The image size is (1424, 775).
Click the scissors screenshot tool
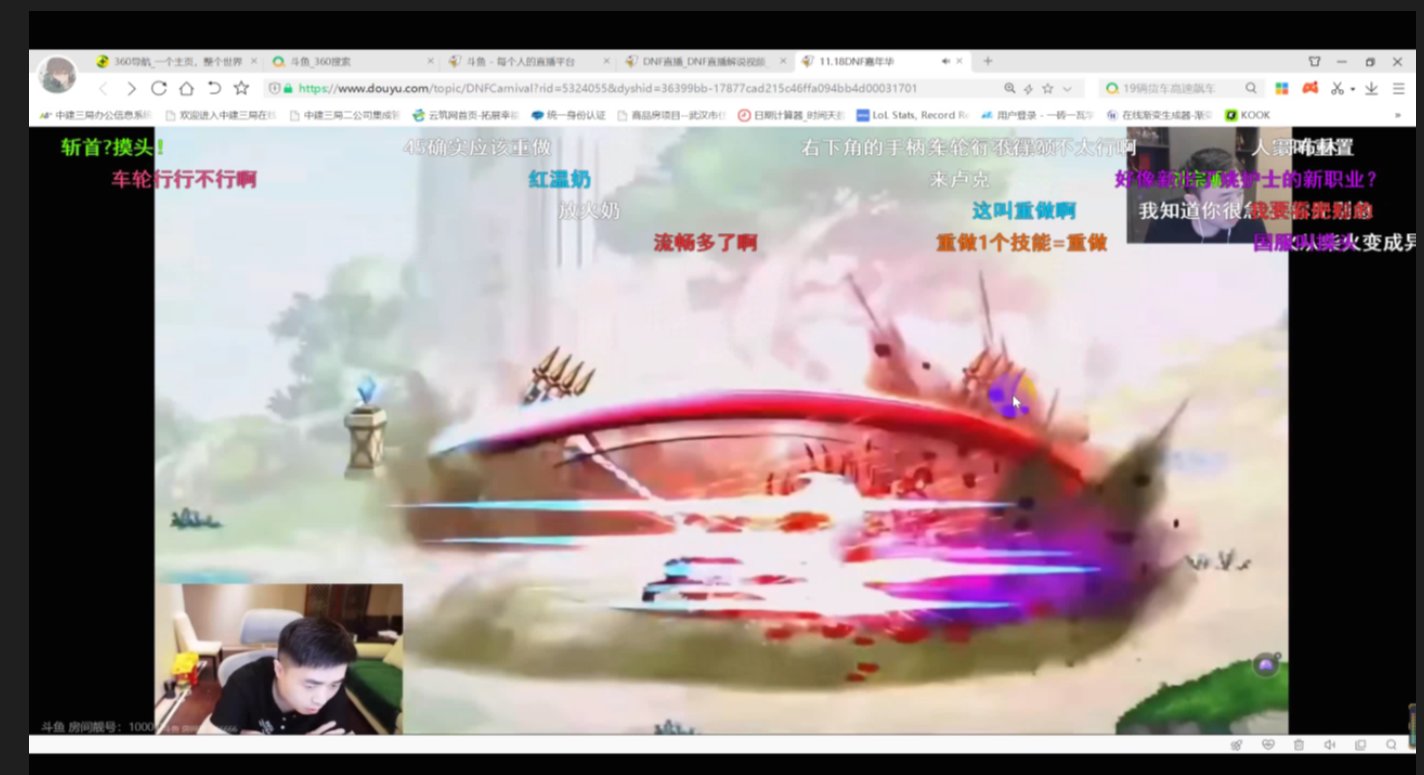point(1337,88)
